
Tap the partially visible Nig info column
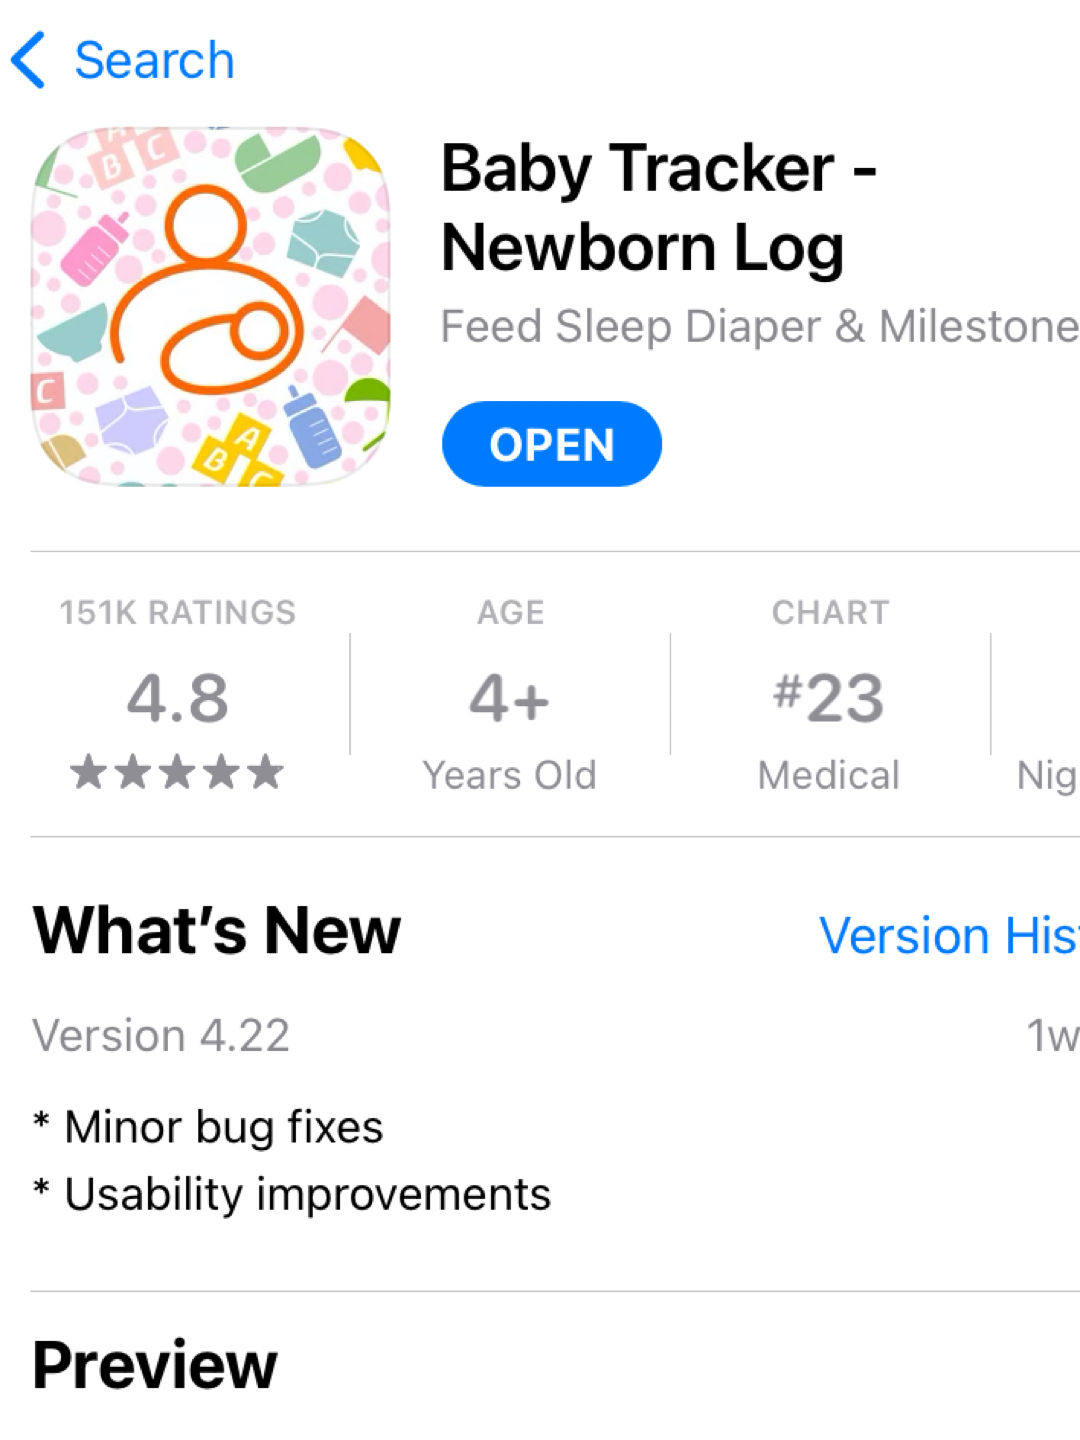[1046, 775]
